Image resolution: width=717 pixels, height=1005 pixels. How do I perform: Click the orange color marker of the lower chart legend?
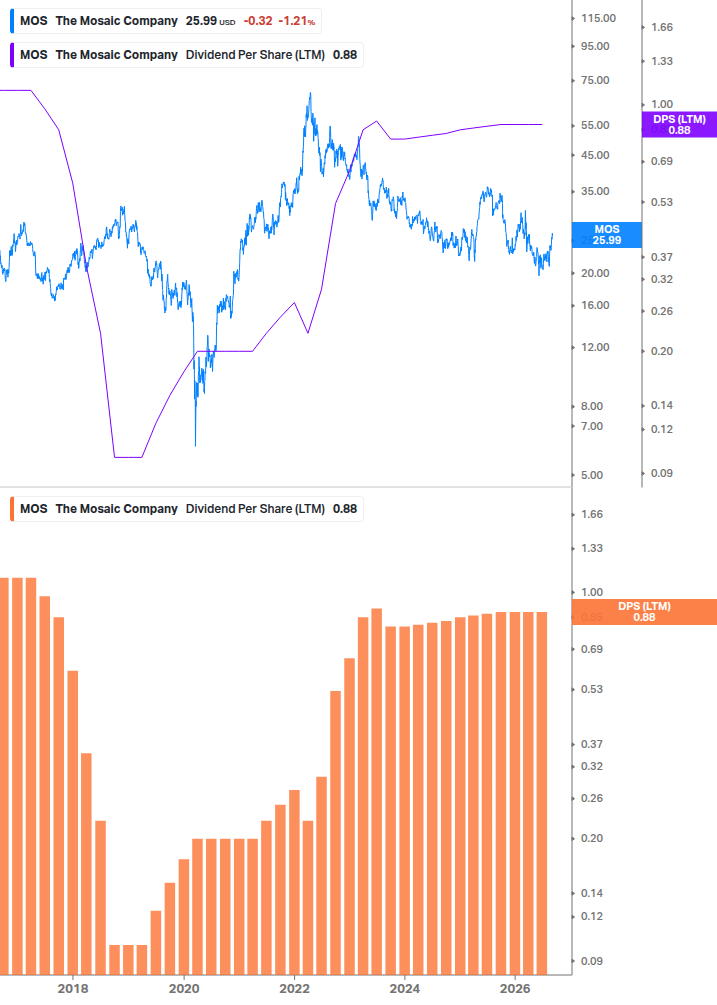coord(12,509)
